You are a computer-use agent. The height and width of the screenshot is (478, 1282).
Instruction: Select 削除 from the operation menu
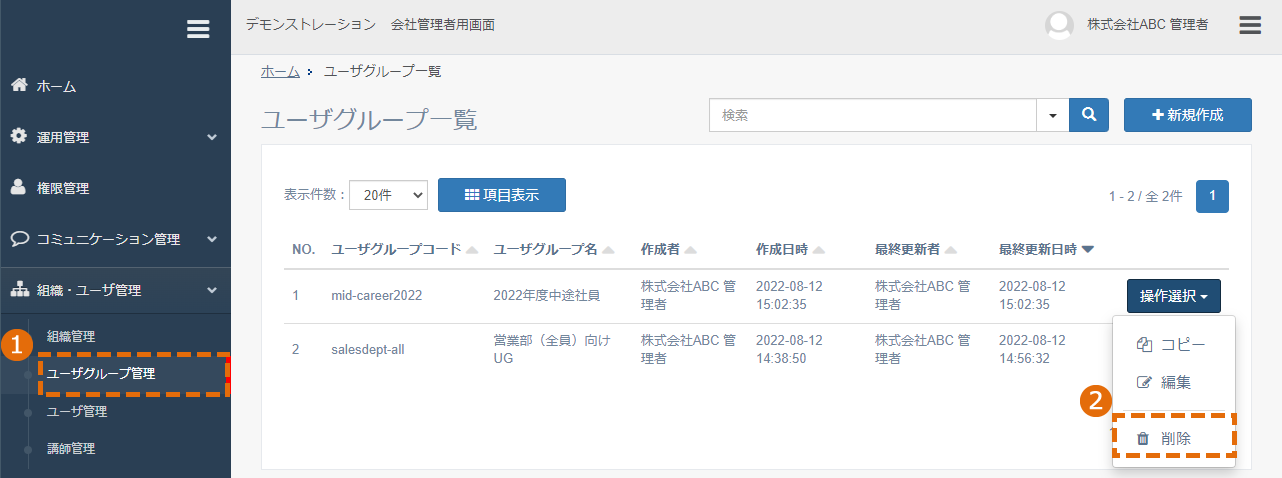(x=1174, y=438)
